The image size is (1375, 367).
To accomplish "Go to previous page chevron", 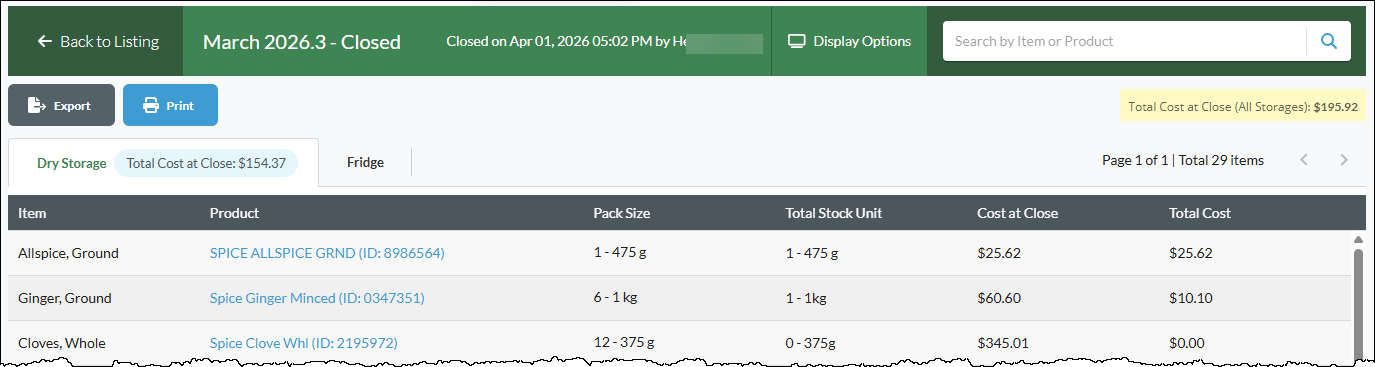I will pos(1304,160).
